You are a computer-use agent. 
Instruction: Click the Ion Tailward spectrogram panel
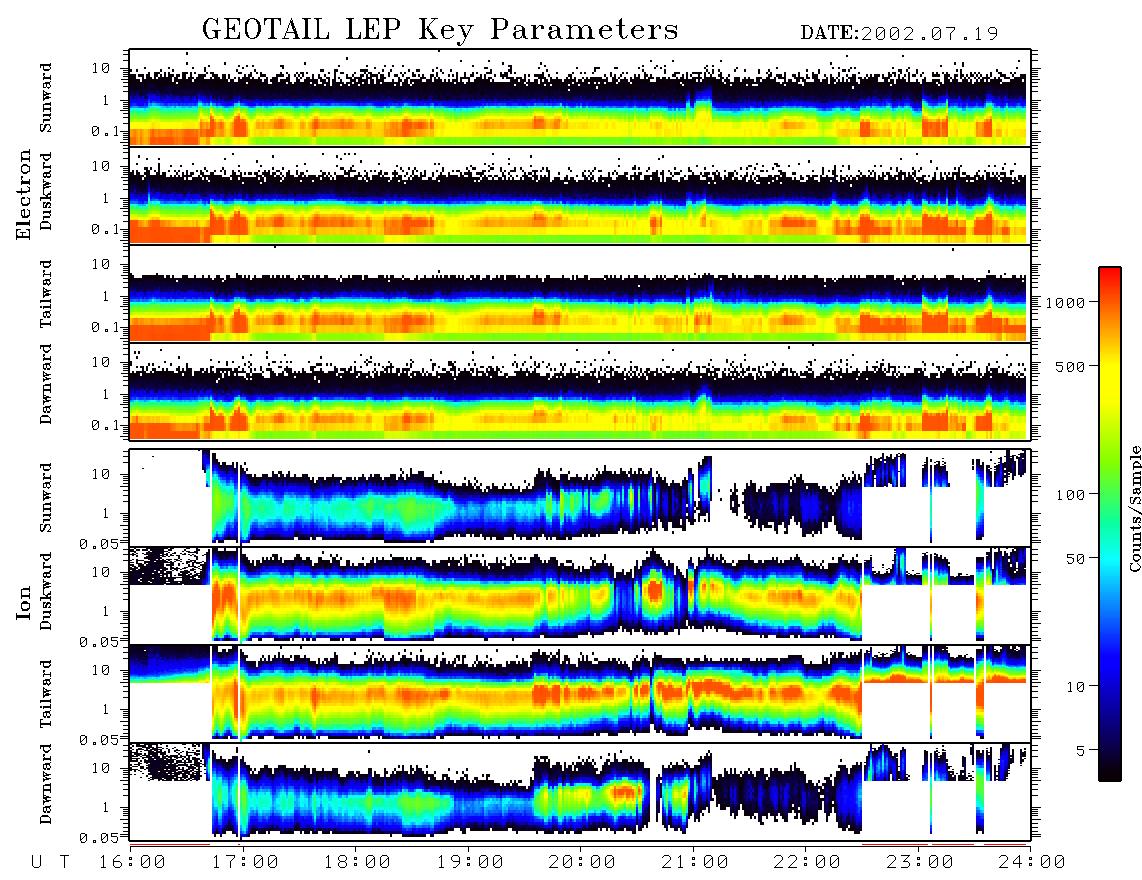580,694
